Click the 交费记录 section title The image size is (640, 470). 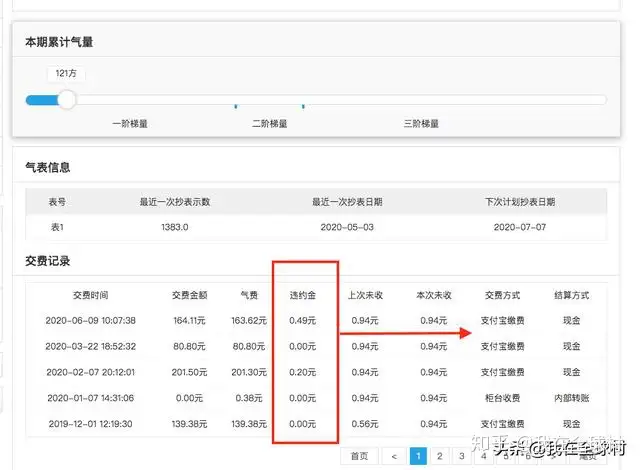click(48, 261)
